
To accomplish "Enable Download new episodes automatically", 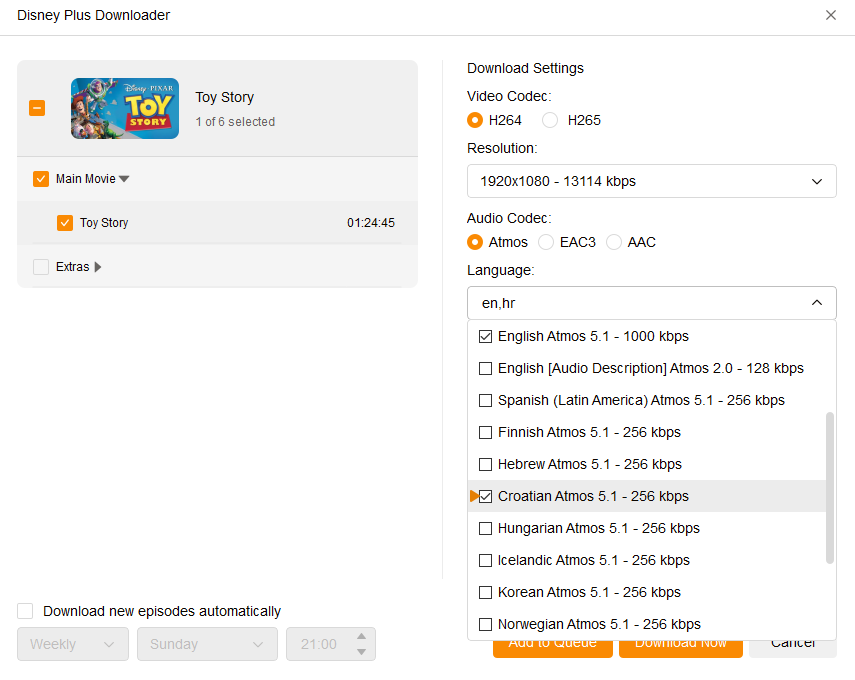I will [x=26, y=611].
